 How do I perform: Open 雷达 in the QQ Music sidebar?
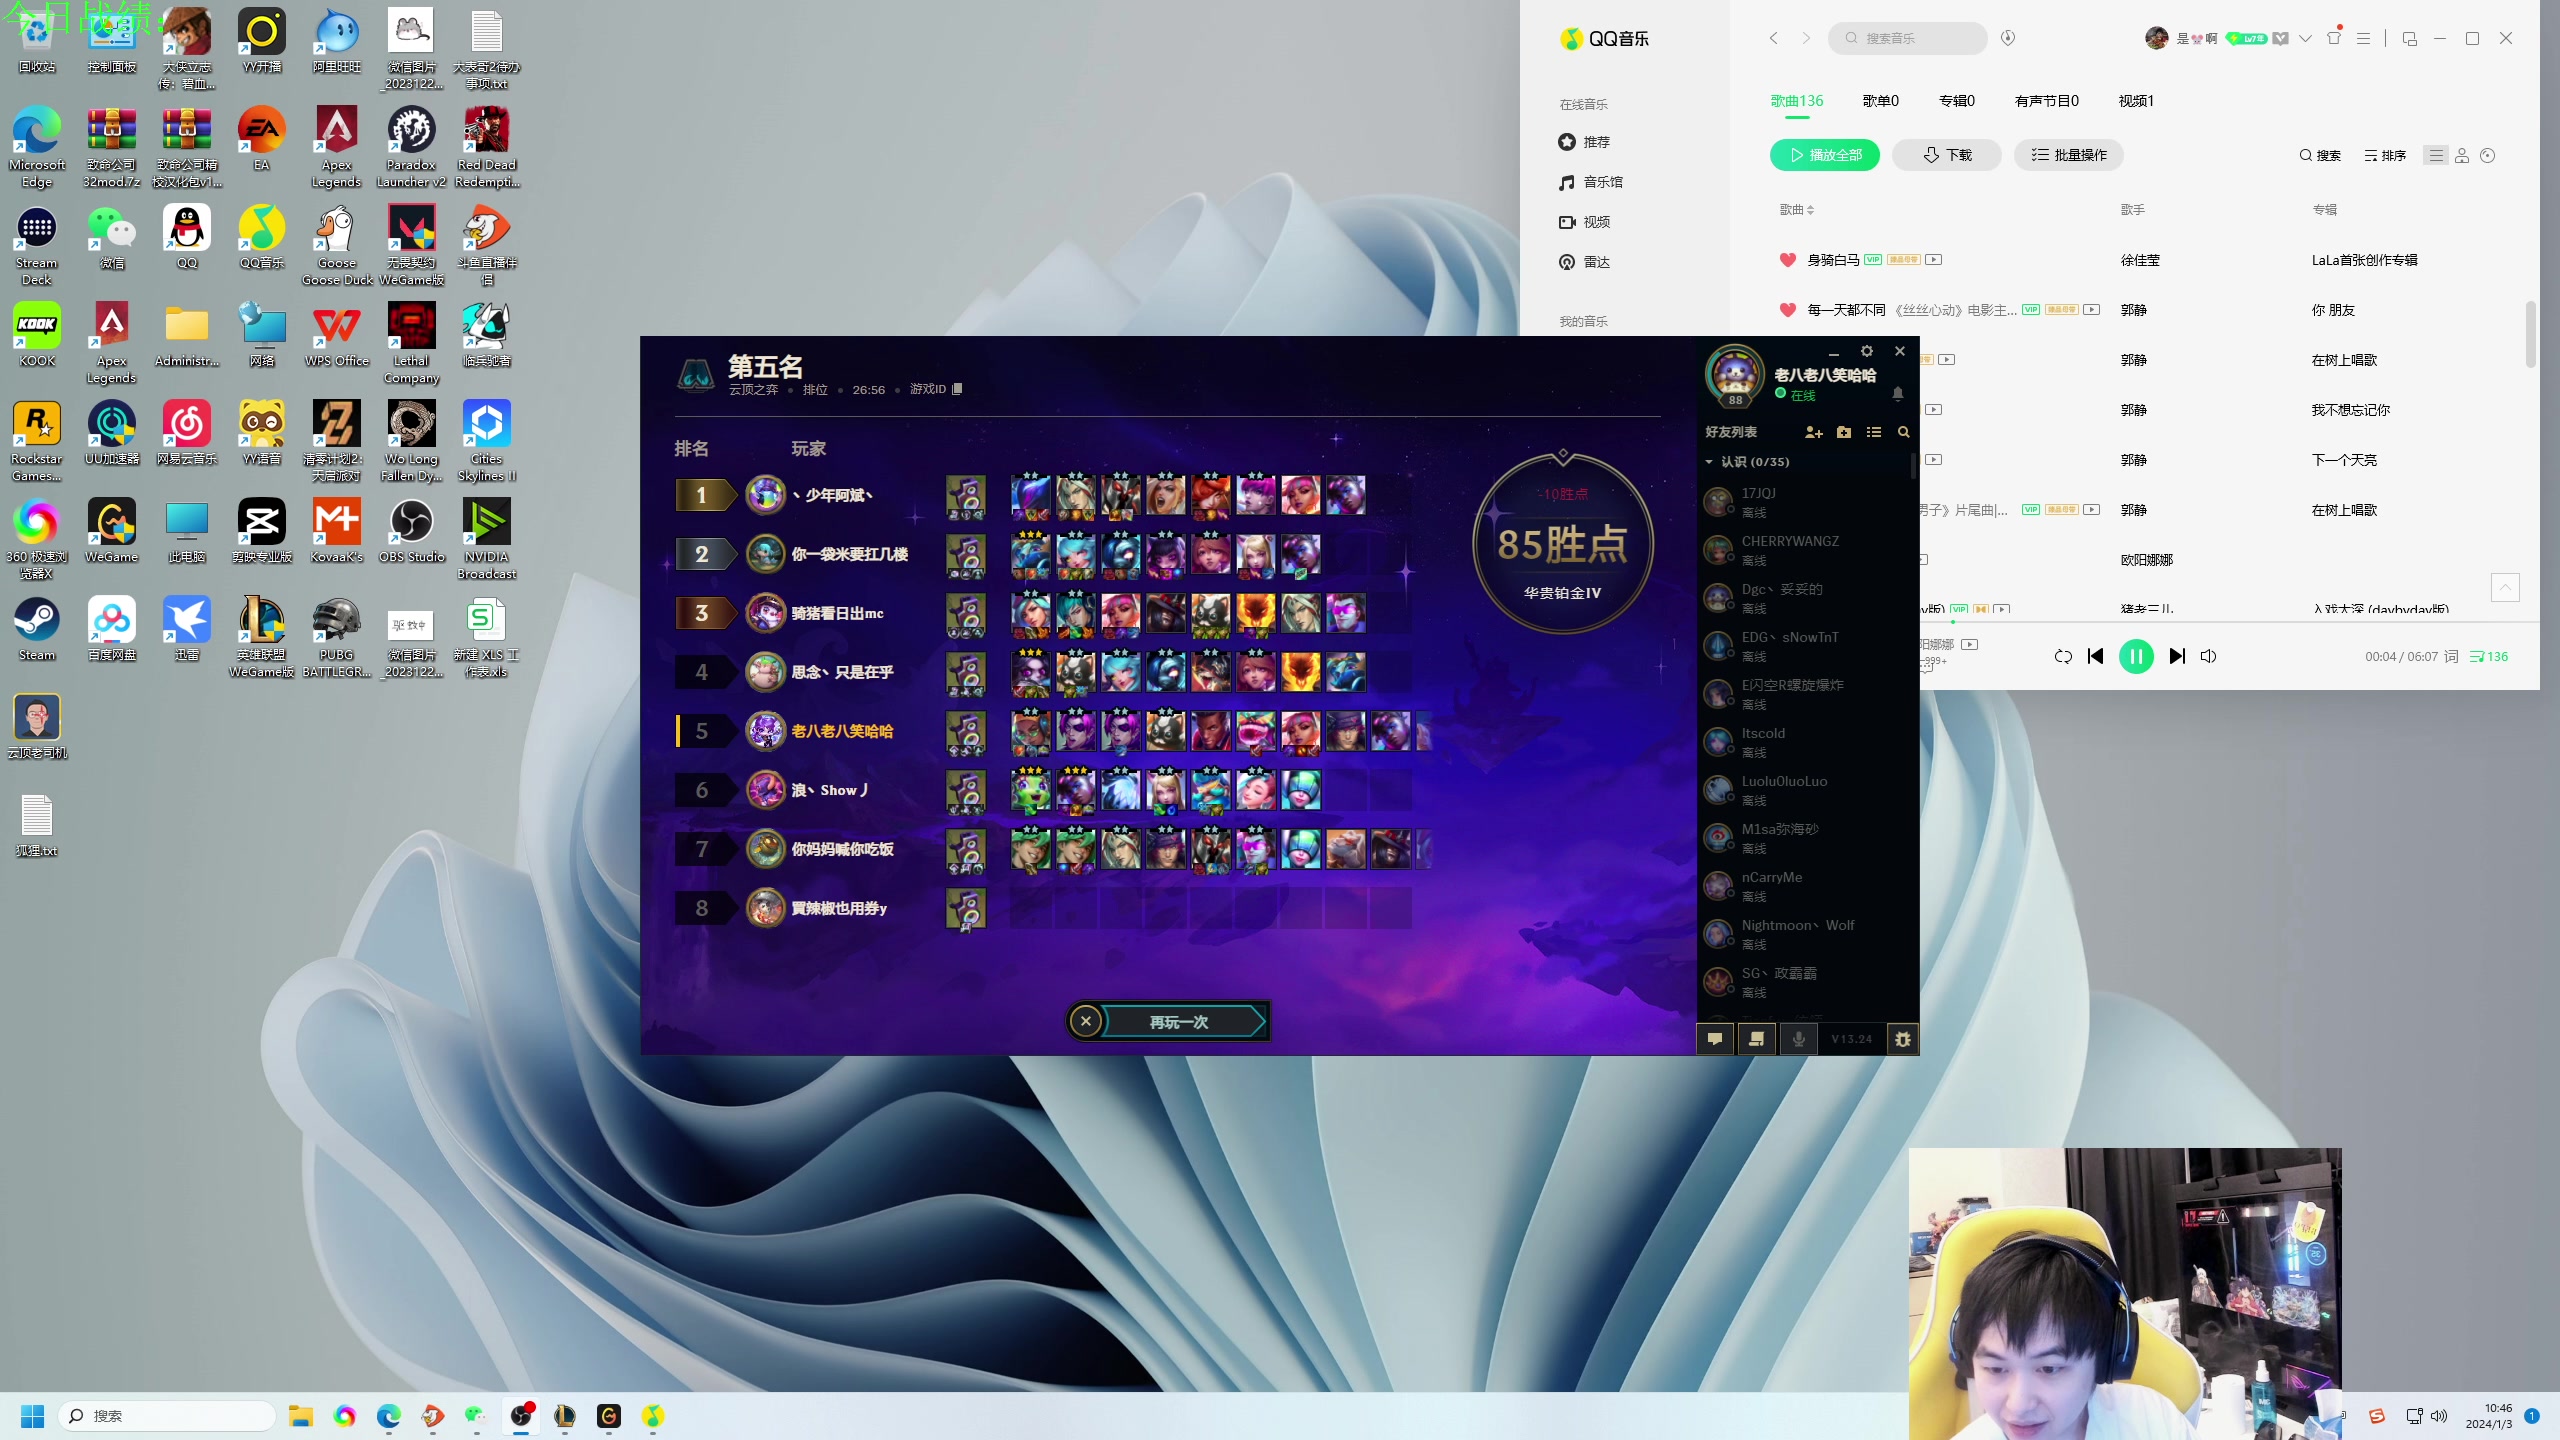pyautogui.click(x=1585, y=262)
